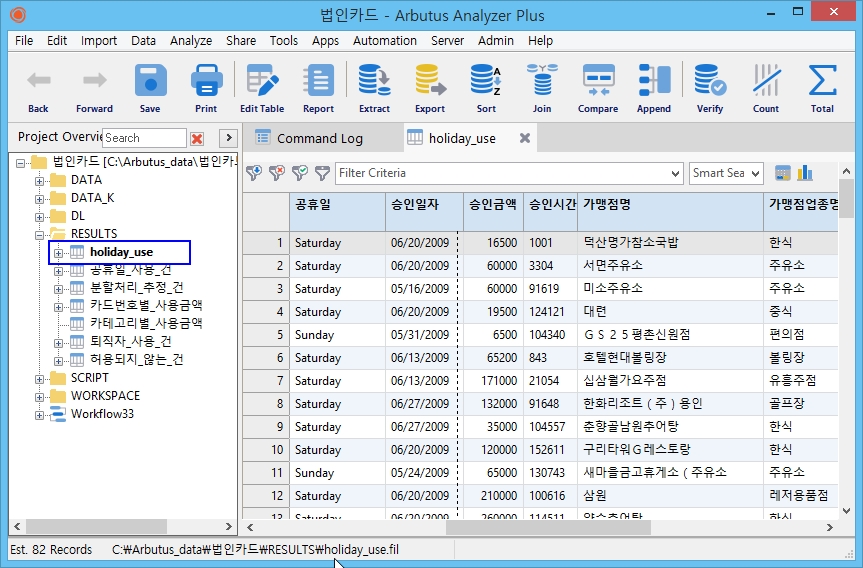Image resolution: width=863 pixels, height=568 pixels.
Task: Open the Analyze menu
Action: pos(191,41)
